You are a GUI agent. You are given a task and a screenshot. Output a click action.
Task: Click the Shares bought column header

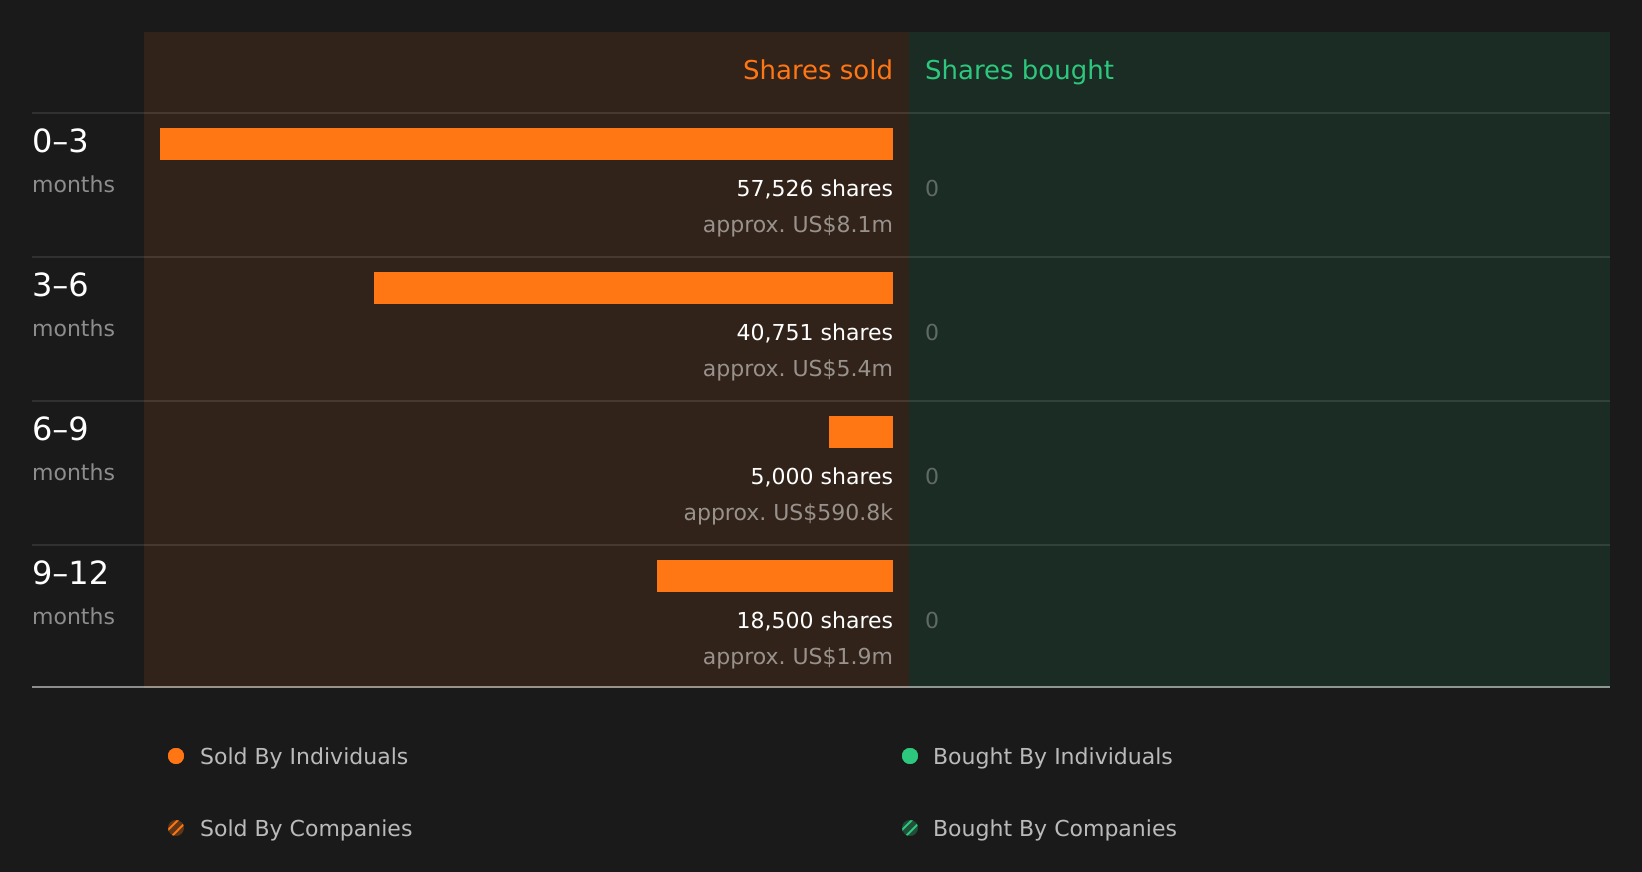point(1019,70)
